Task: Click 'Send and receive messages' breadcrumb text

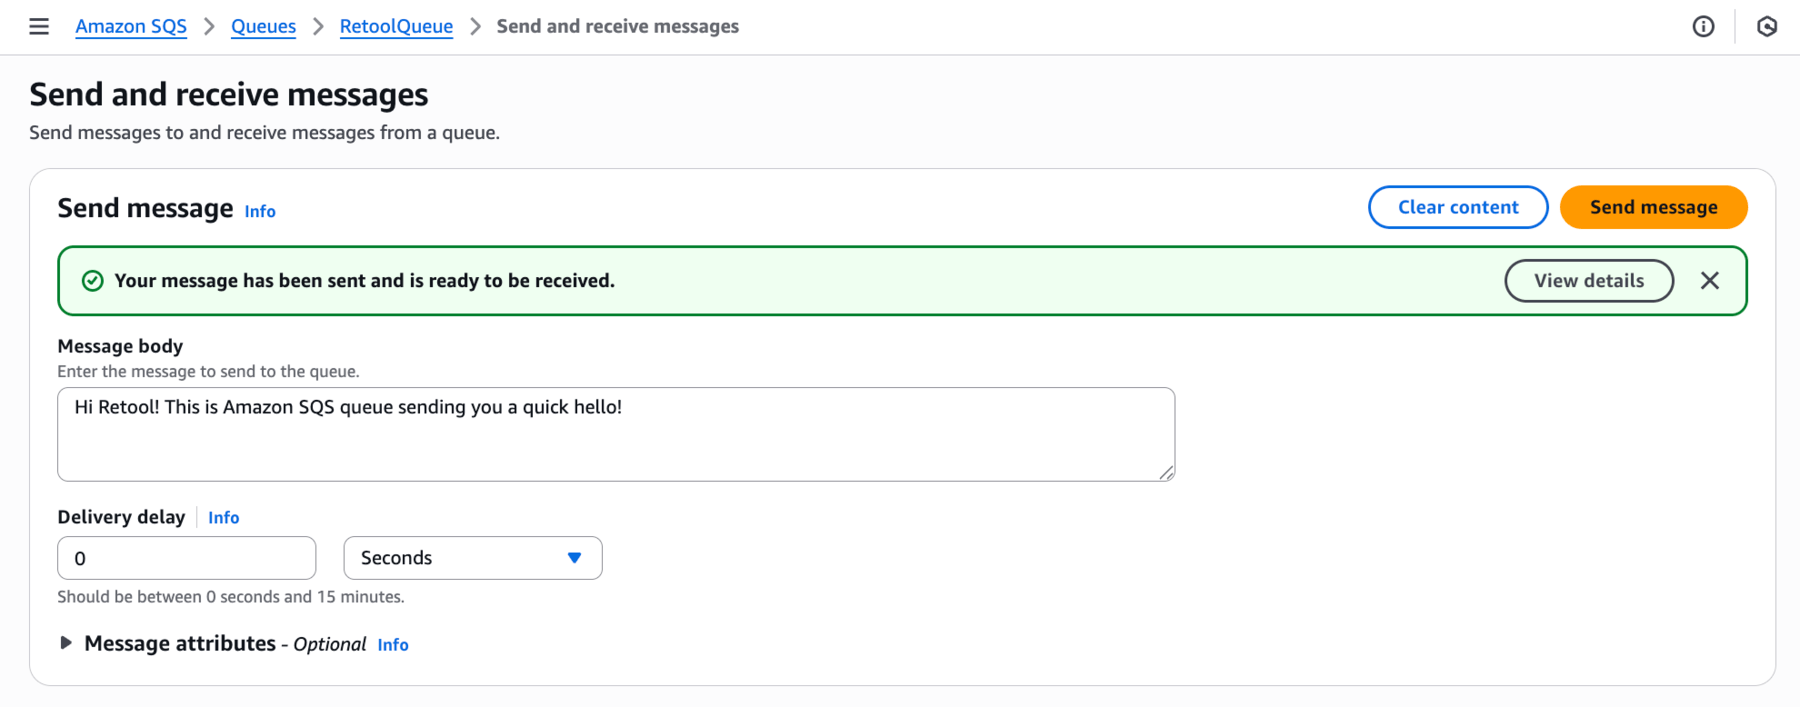Action: pos(618,26)
